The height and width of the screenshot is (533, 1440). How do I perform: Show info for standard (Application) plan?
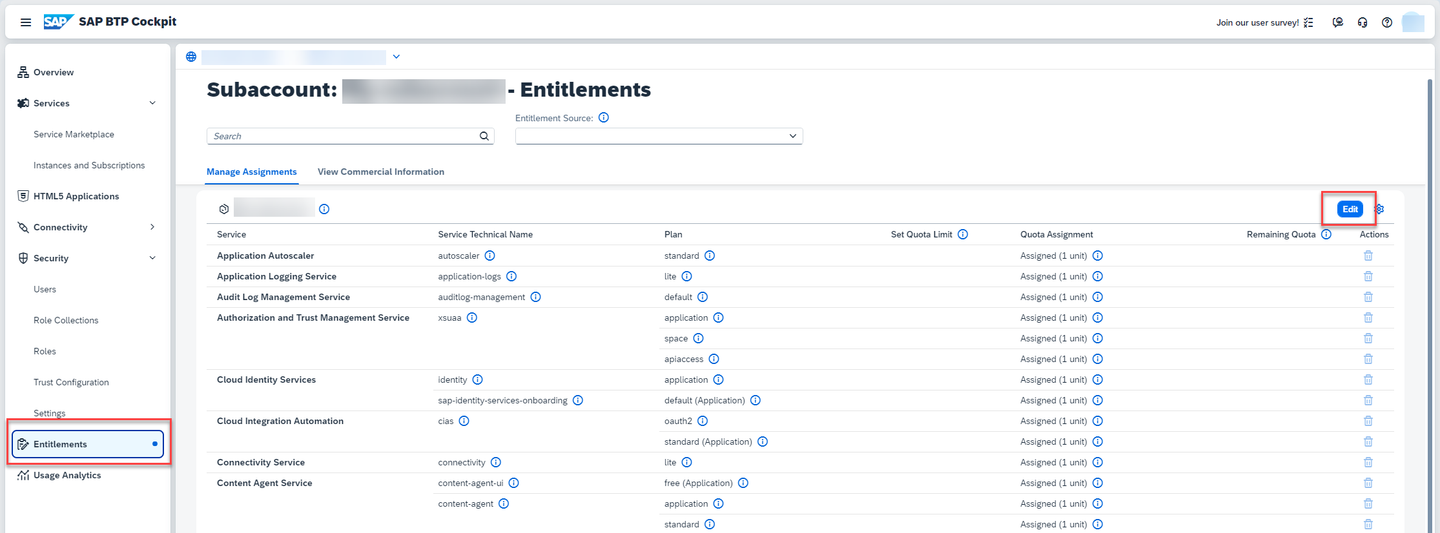762,442
